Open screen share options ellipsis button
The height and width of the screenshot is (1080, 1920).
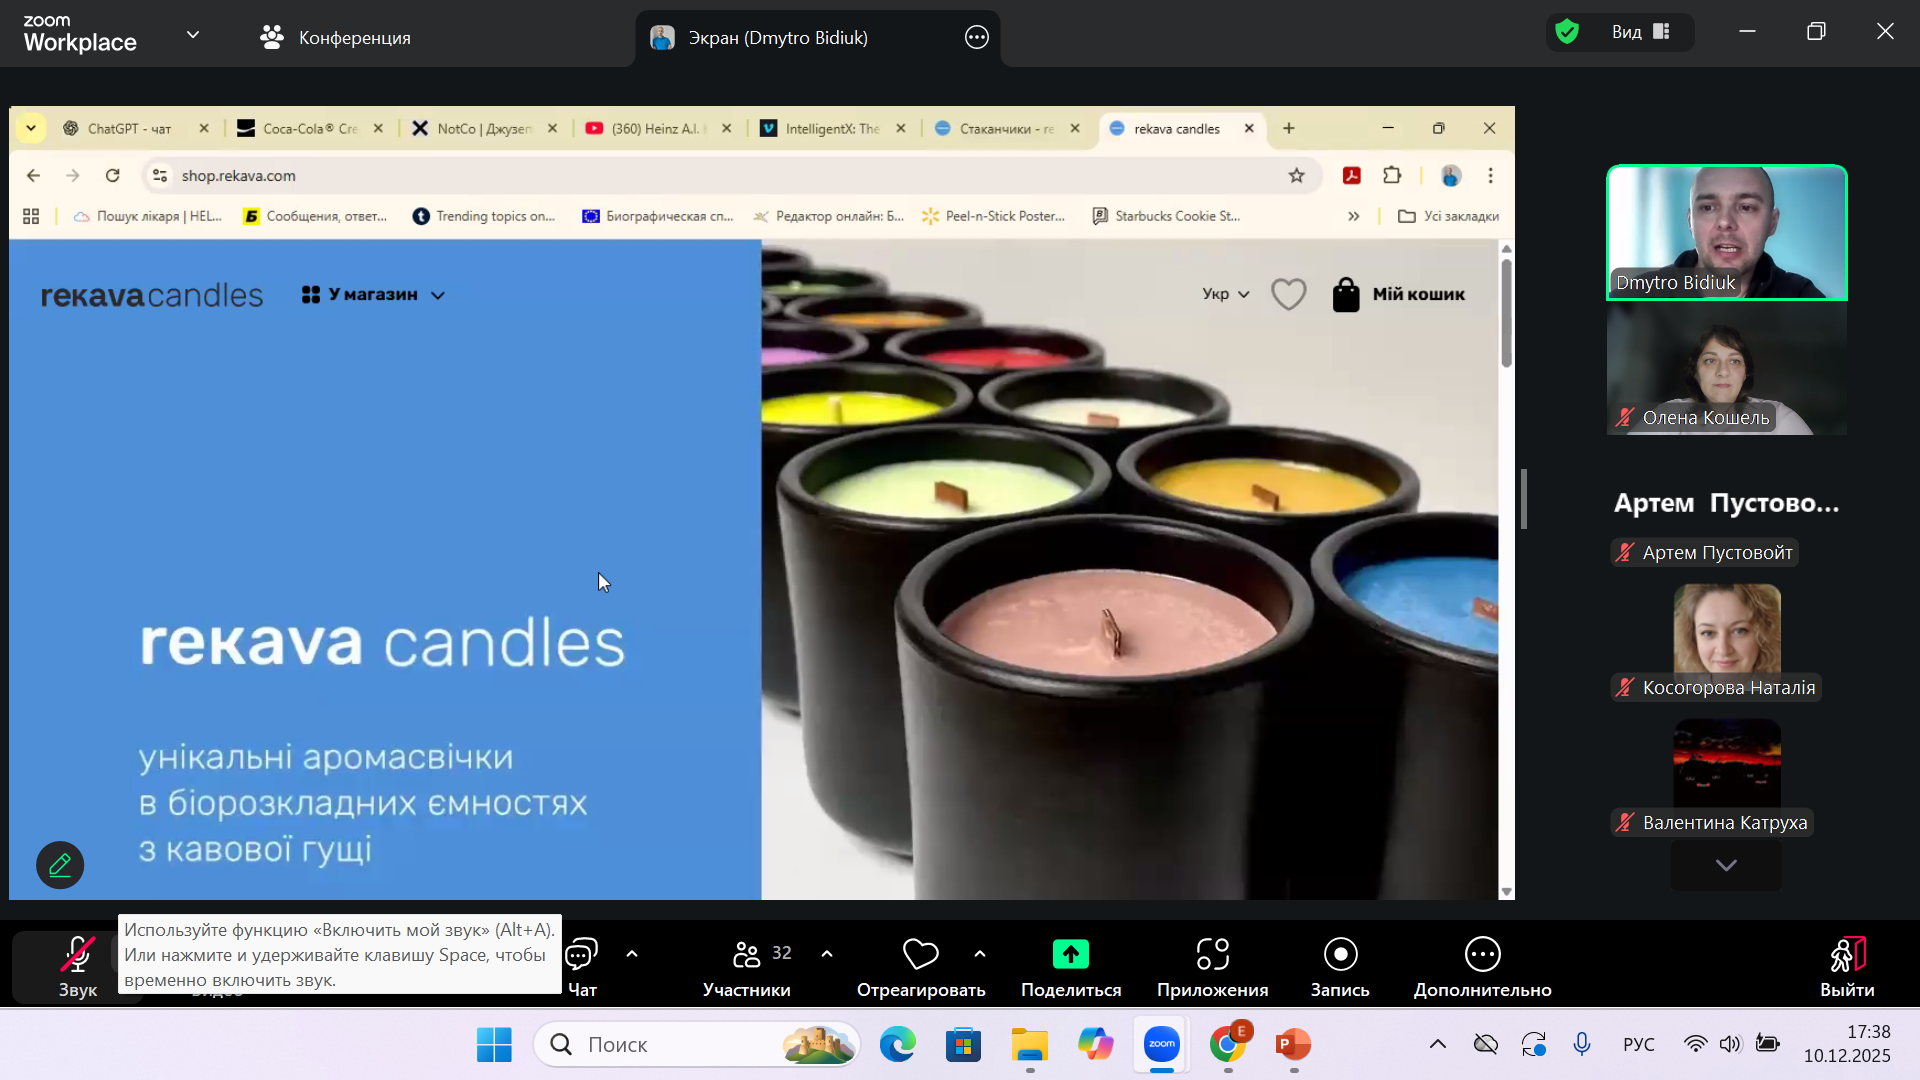976,38
